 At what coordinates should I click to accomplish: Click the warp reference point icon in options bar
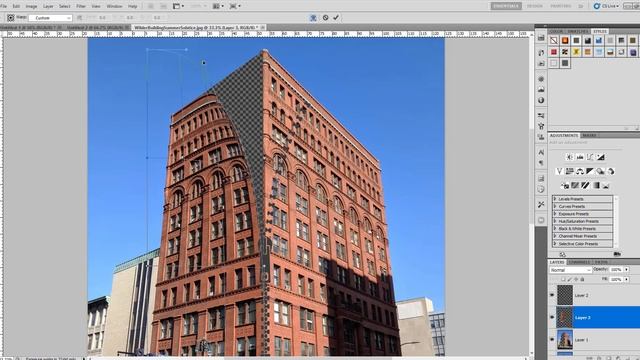(11, 18)
